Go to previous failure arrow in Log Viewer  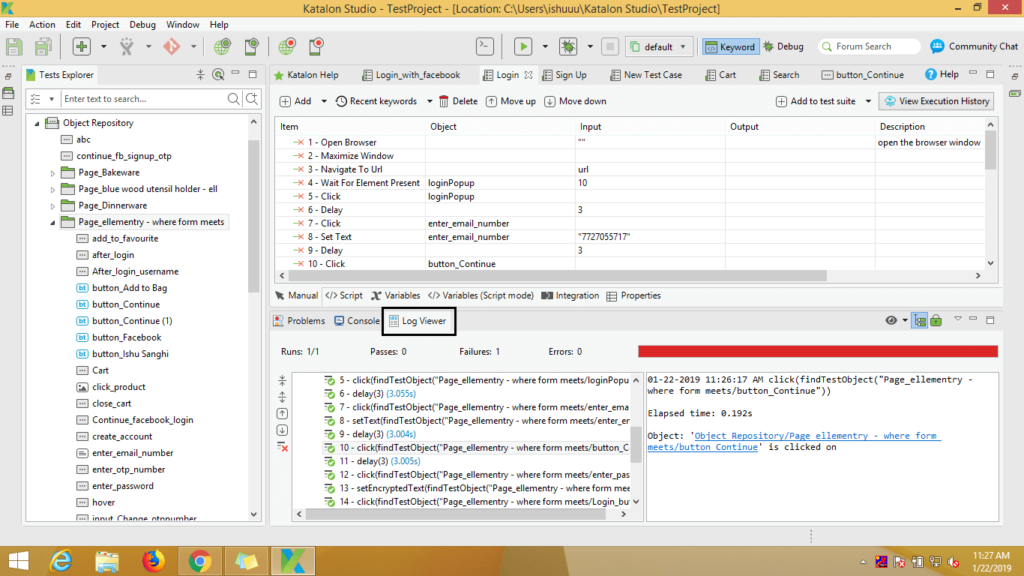tap(282, 413)
